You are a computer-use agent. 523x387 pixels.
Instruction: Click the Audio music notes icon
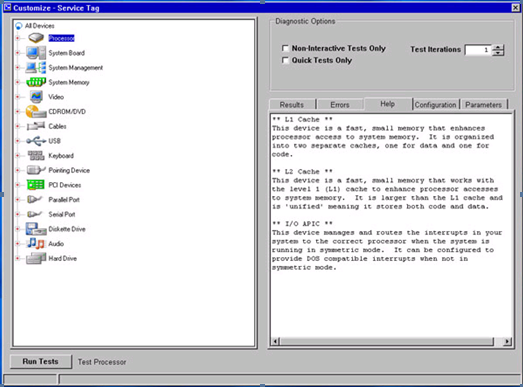36,244
